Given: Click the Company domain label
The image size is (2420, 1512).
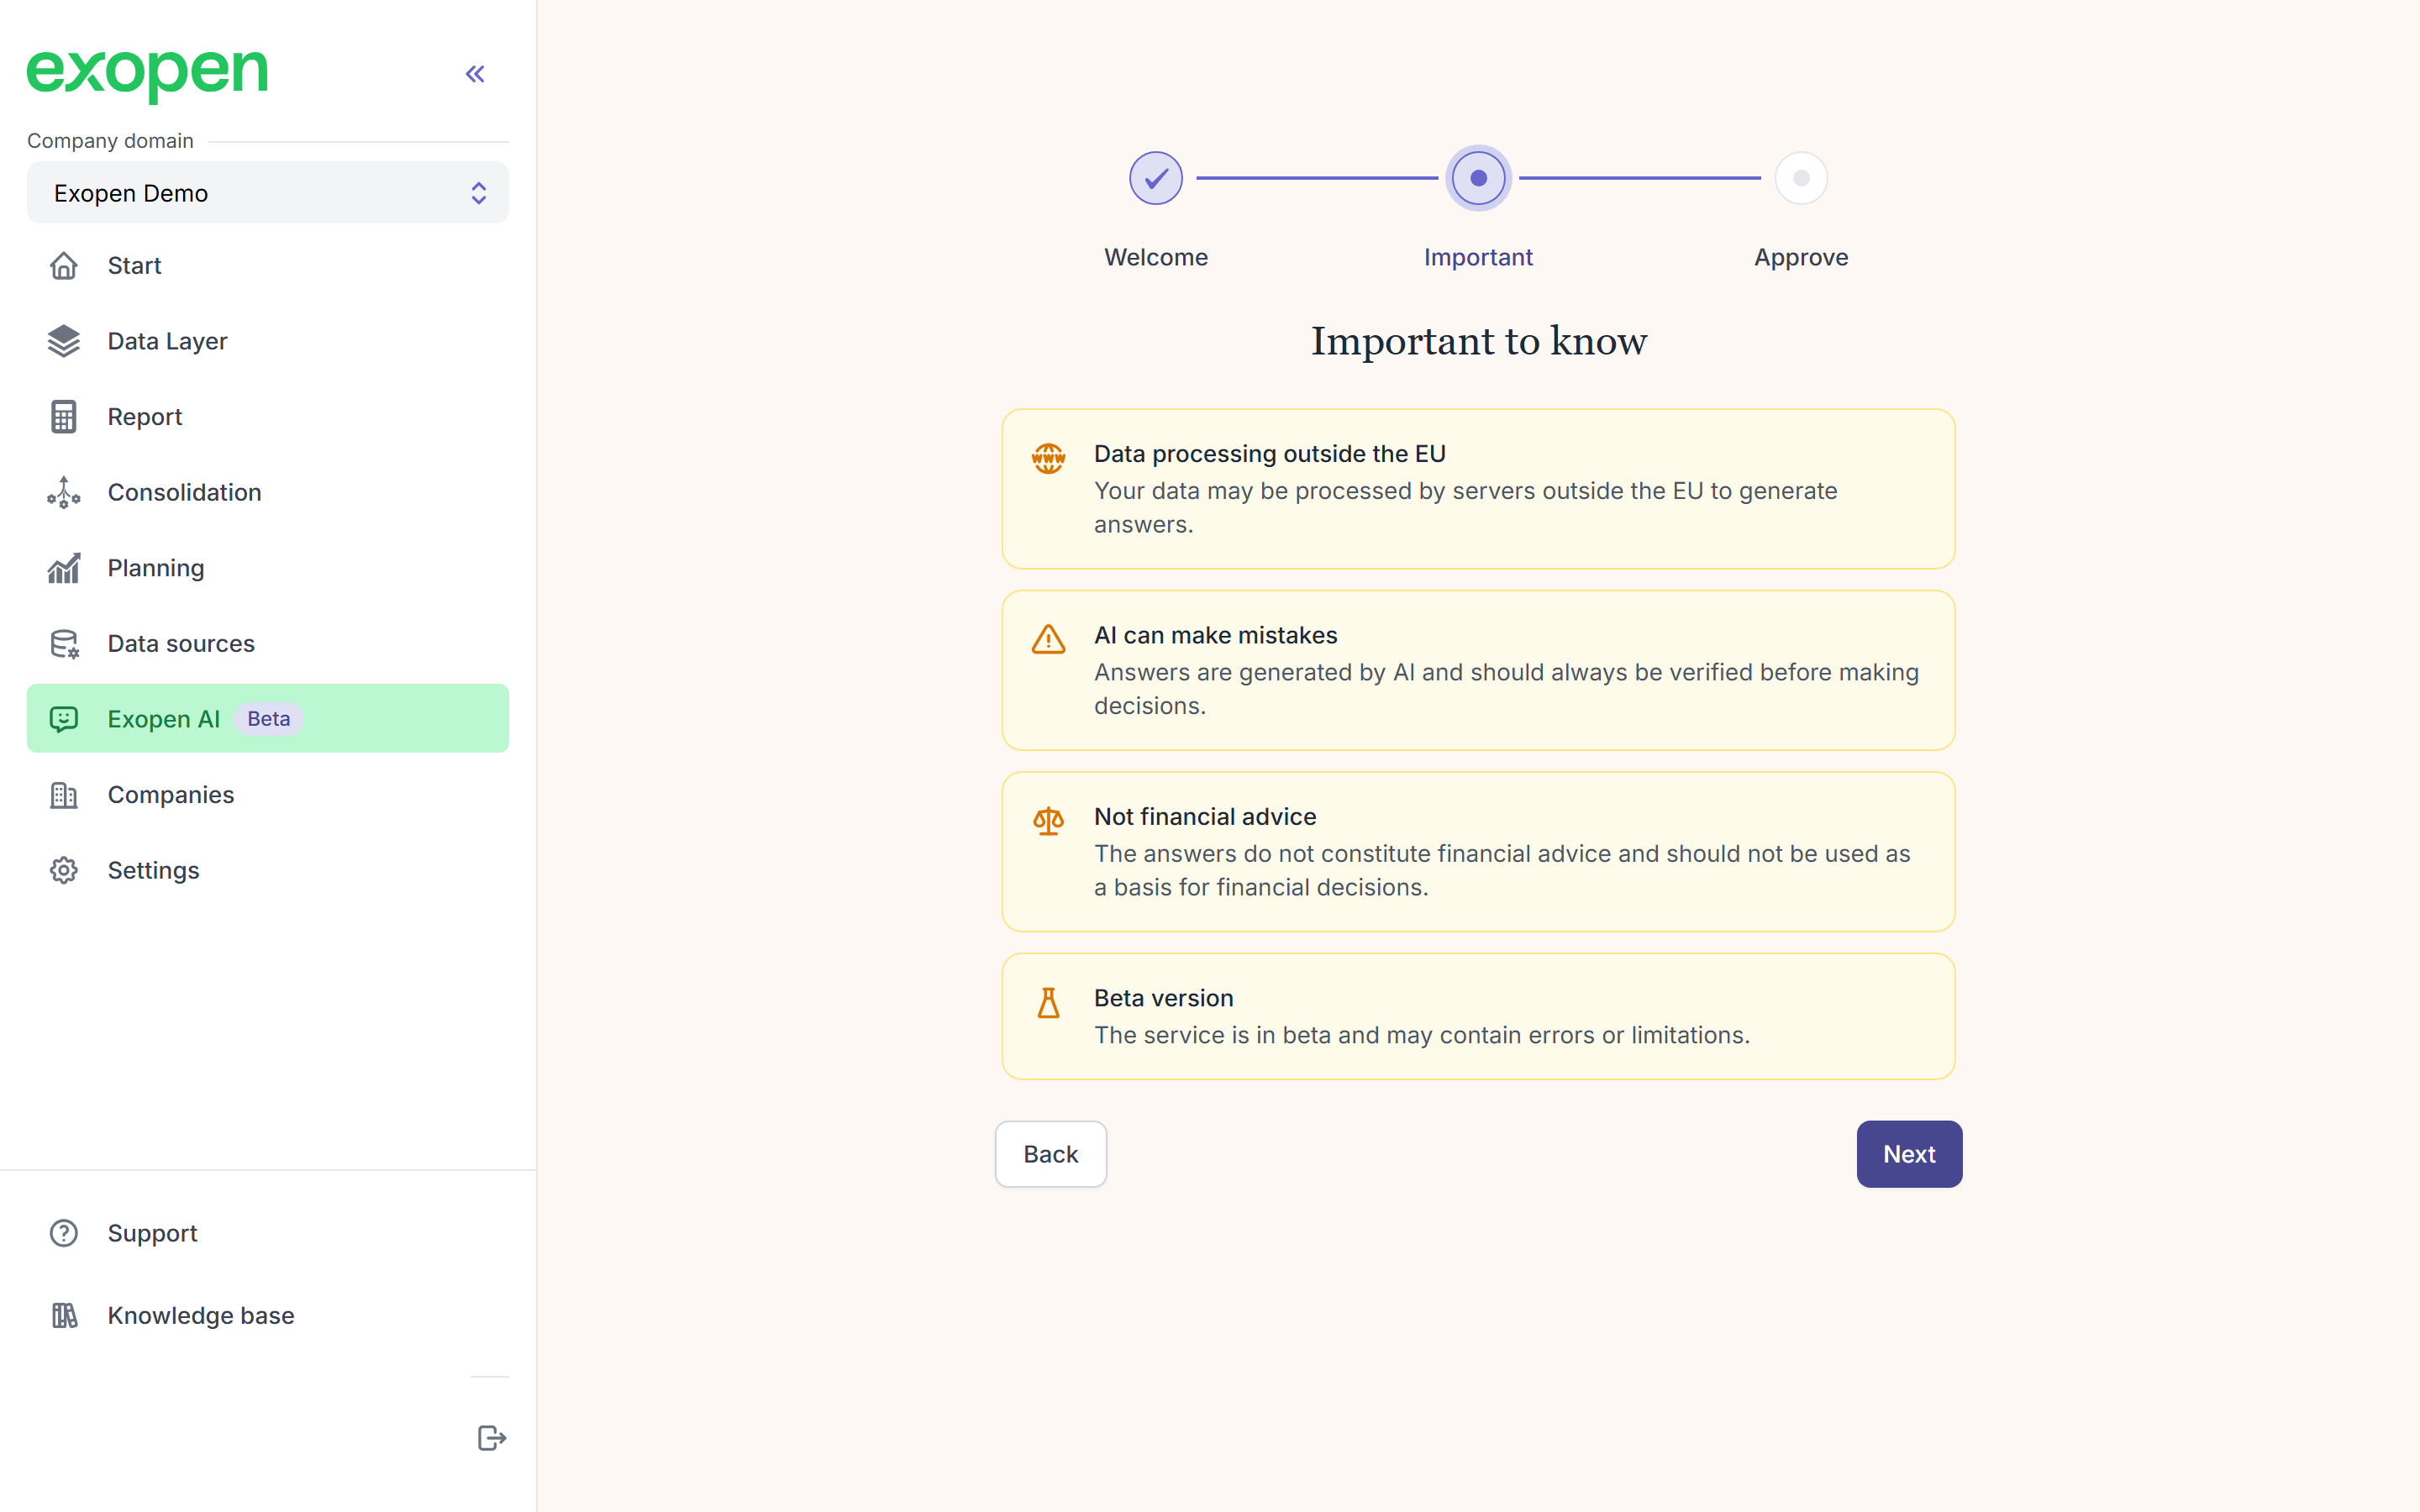Looking at the screenshot, I should (x=110, y=141).
